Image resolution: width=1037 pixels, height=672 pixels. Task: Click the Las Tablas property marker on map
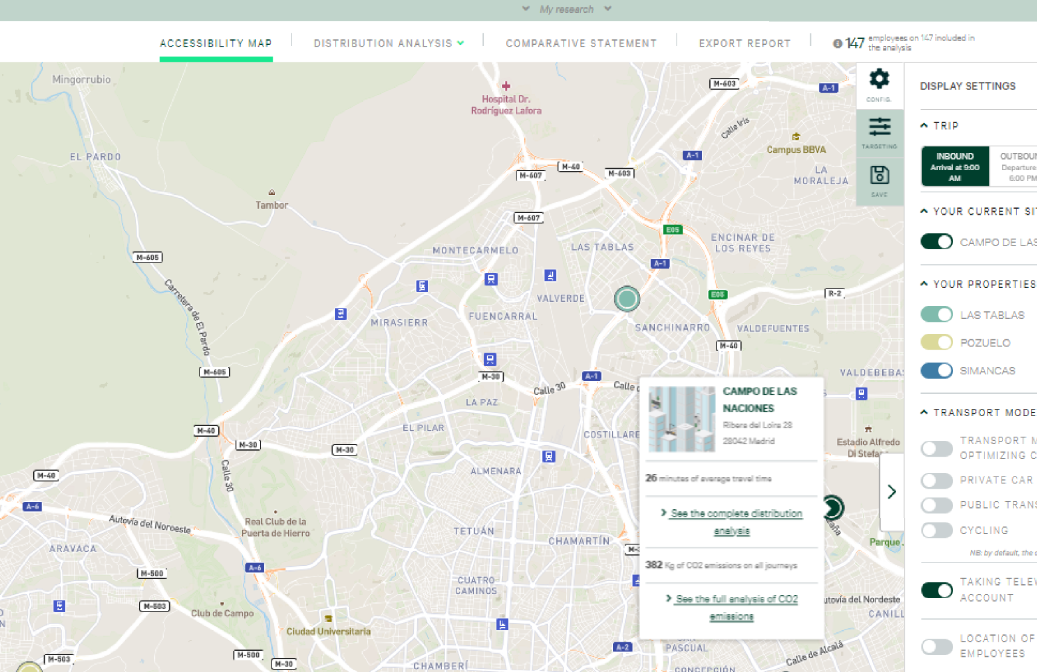coord(626,298)
